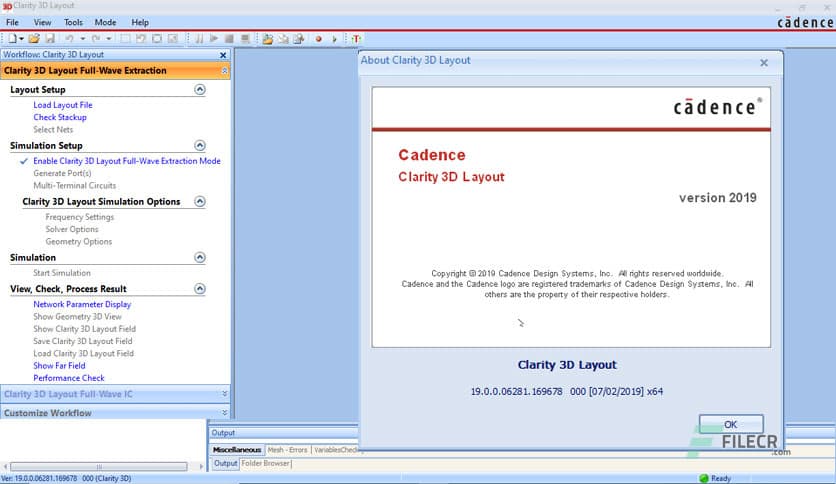Viewport: 836px width, 484px height.
Task: Click the Pause simulation toolbar icon
Action: (199, 38)
